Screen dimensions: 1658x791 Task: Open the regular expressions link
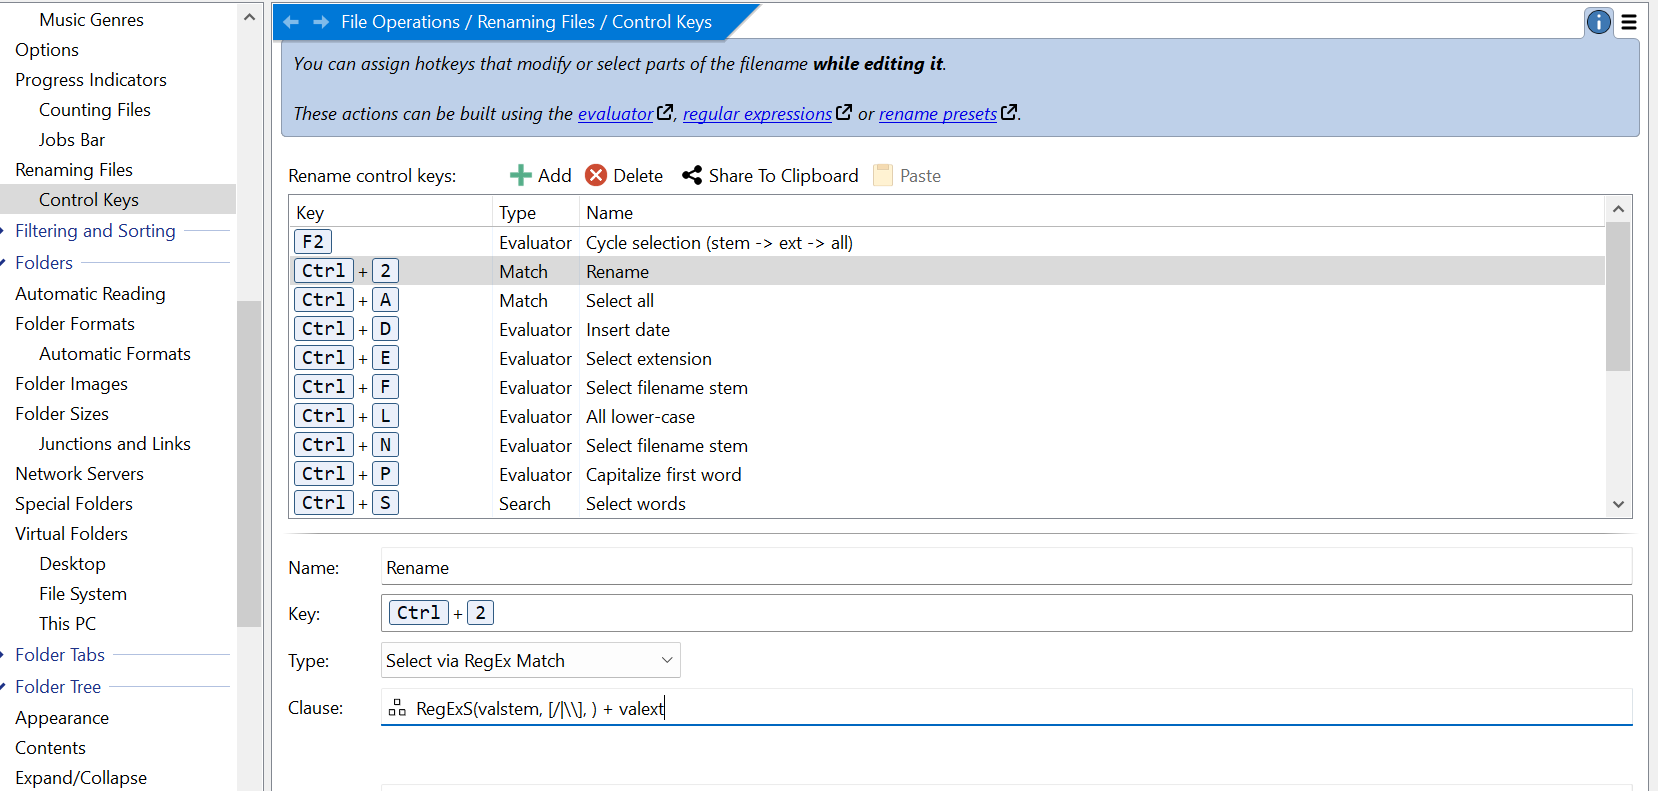pyautogui.click(x=757, y=114)
